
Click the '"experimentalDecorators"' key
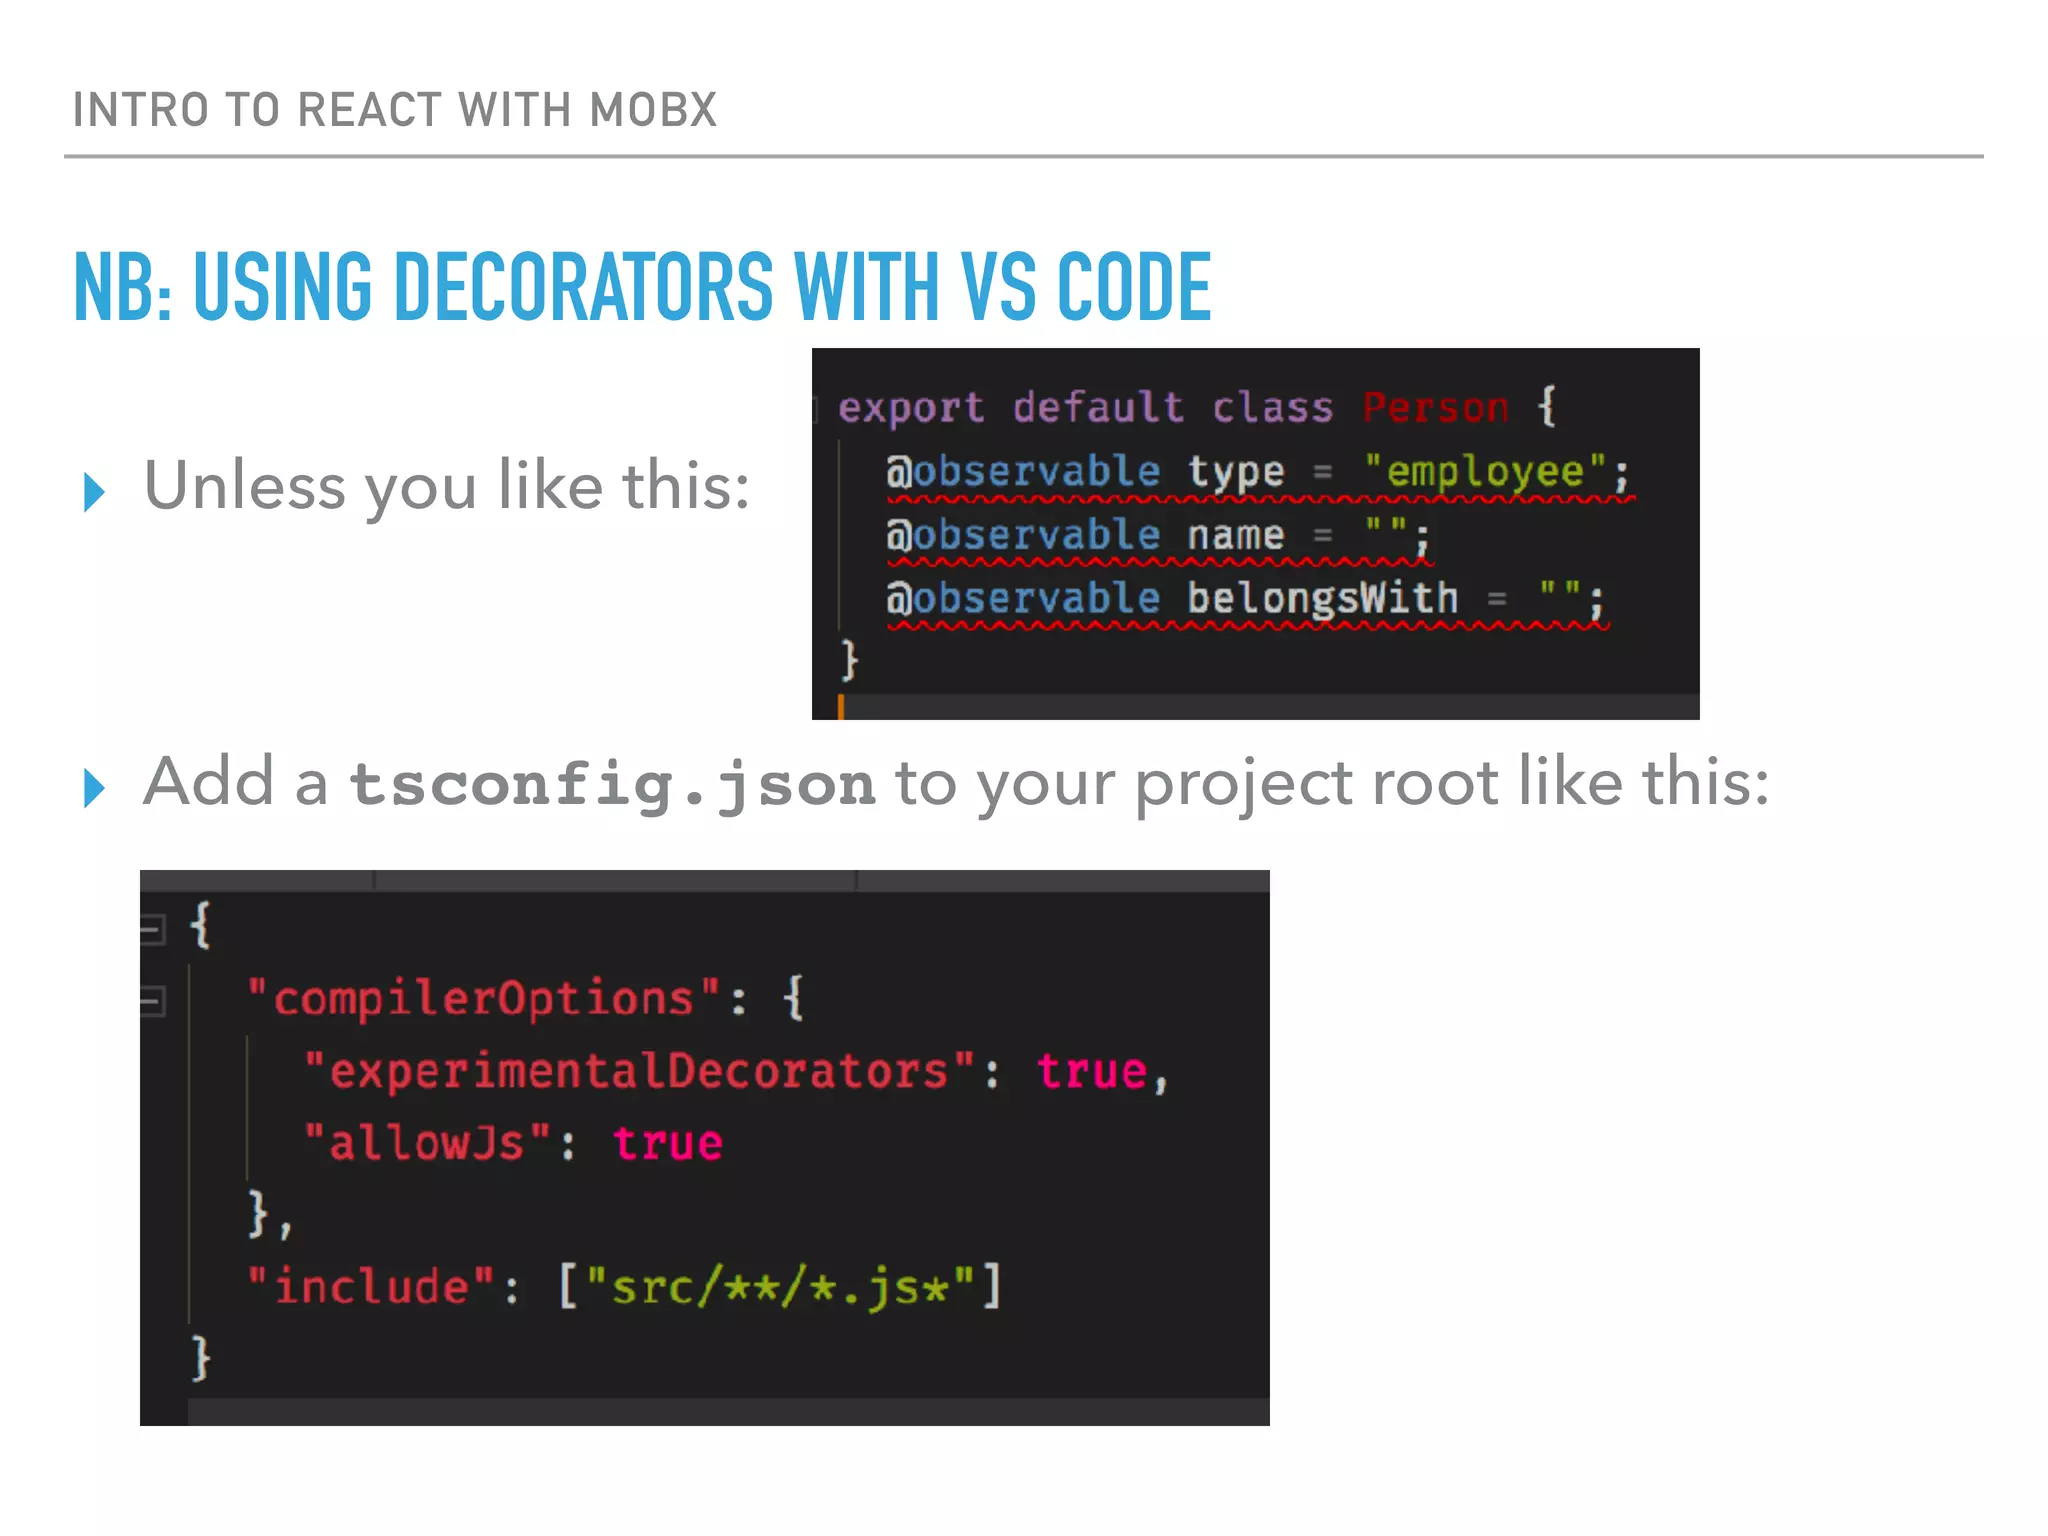coord(639,1071)
